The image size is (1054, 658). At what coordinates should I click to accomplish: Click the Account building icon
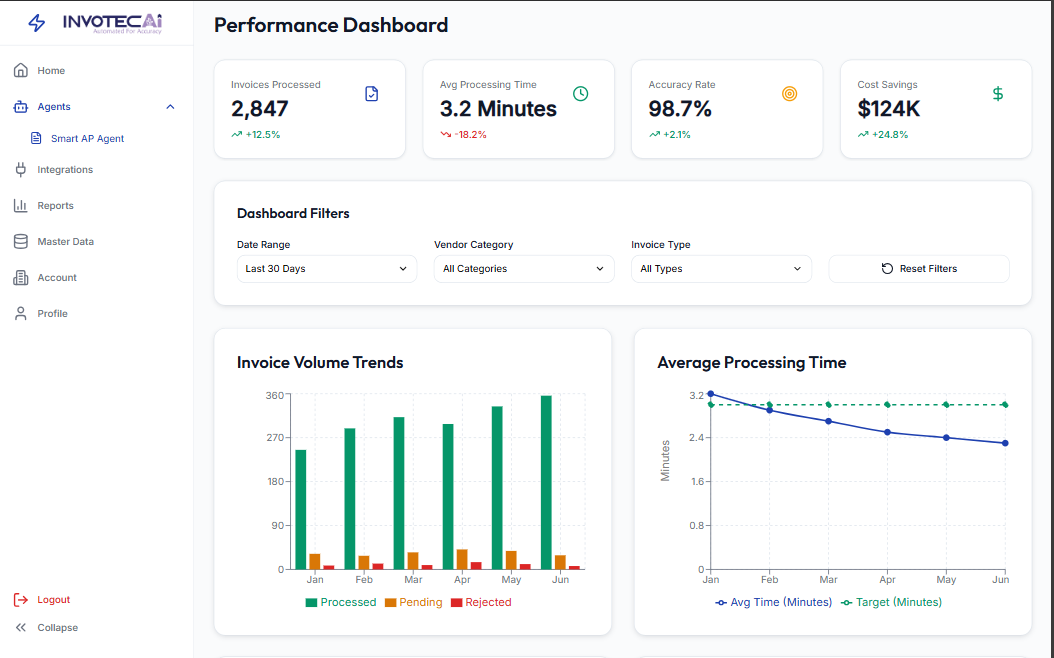tap(20, 278)
